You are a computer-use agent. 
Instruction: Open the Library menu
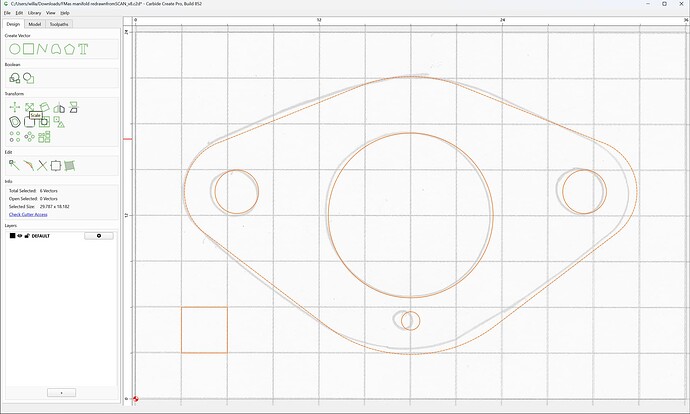coord(34,13)
